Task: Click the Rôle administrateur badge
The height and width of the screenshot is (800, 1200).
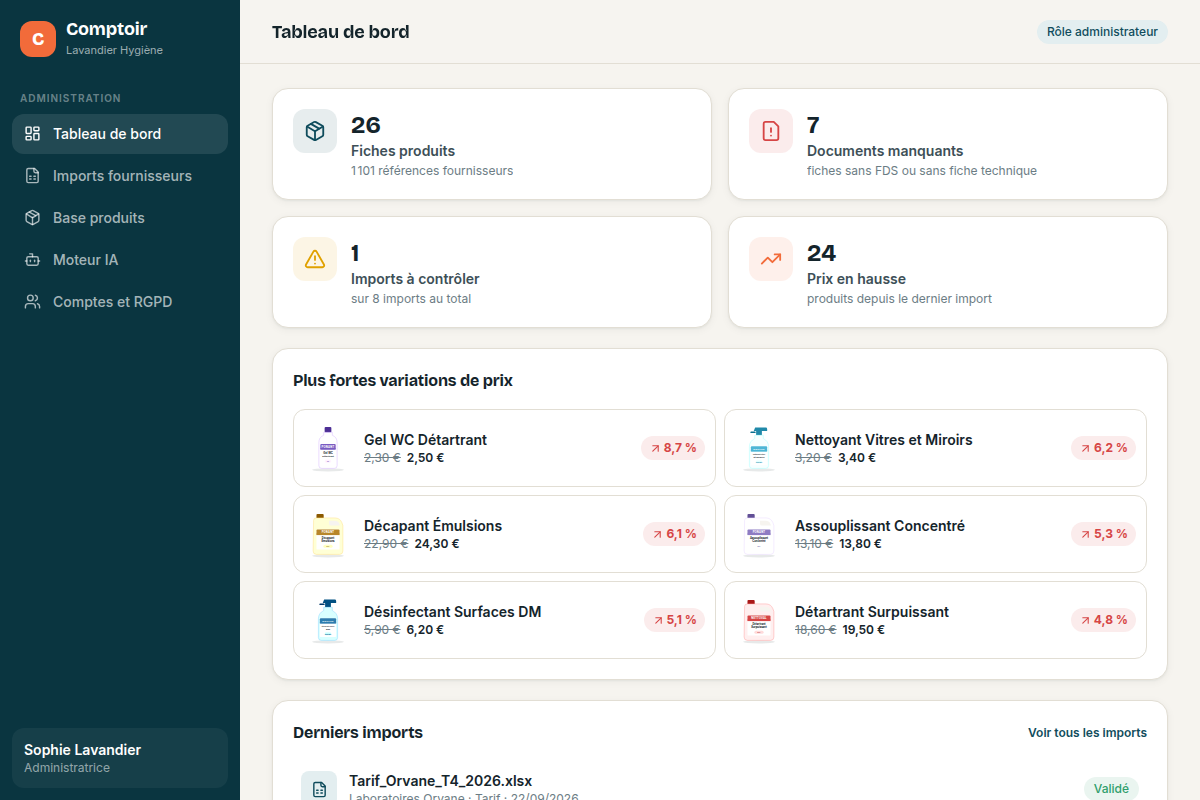Action: pyautogui.click(x=1102, y=32)
